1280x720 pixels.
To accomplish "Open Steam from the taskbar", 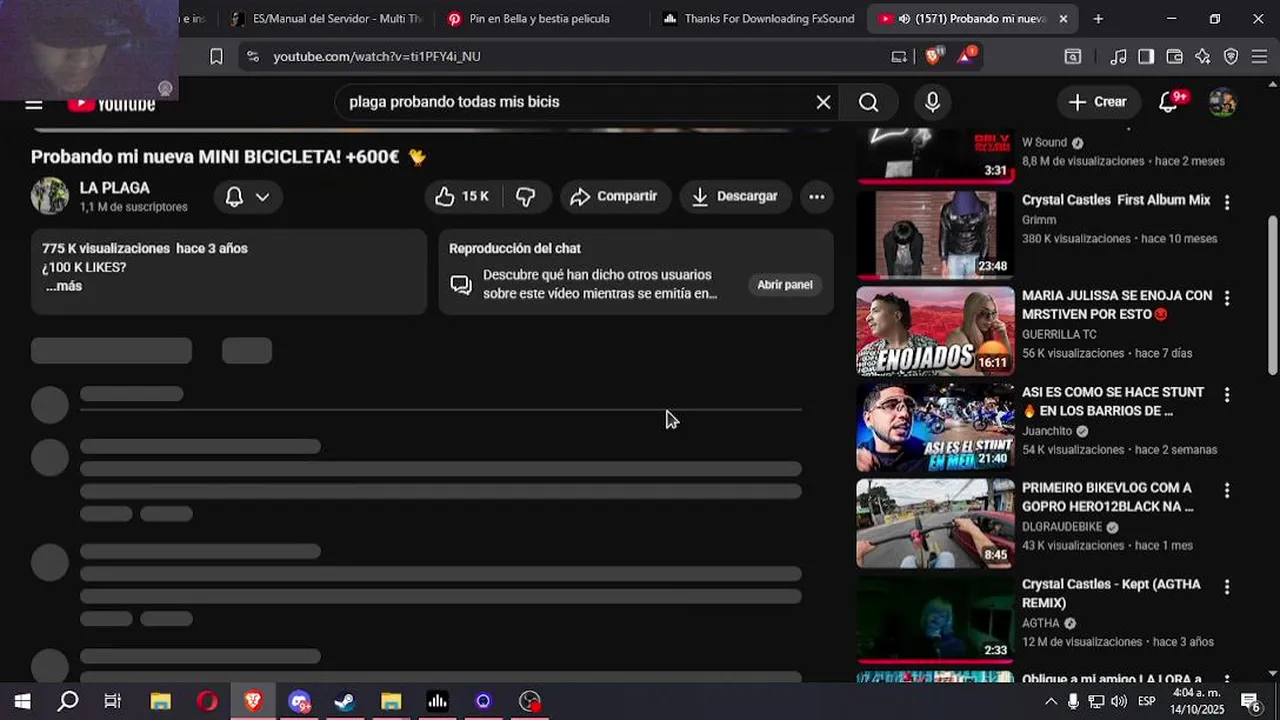I will [x=344, y=702].
